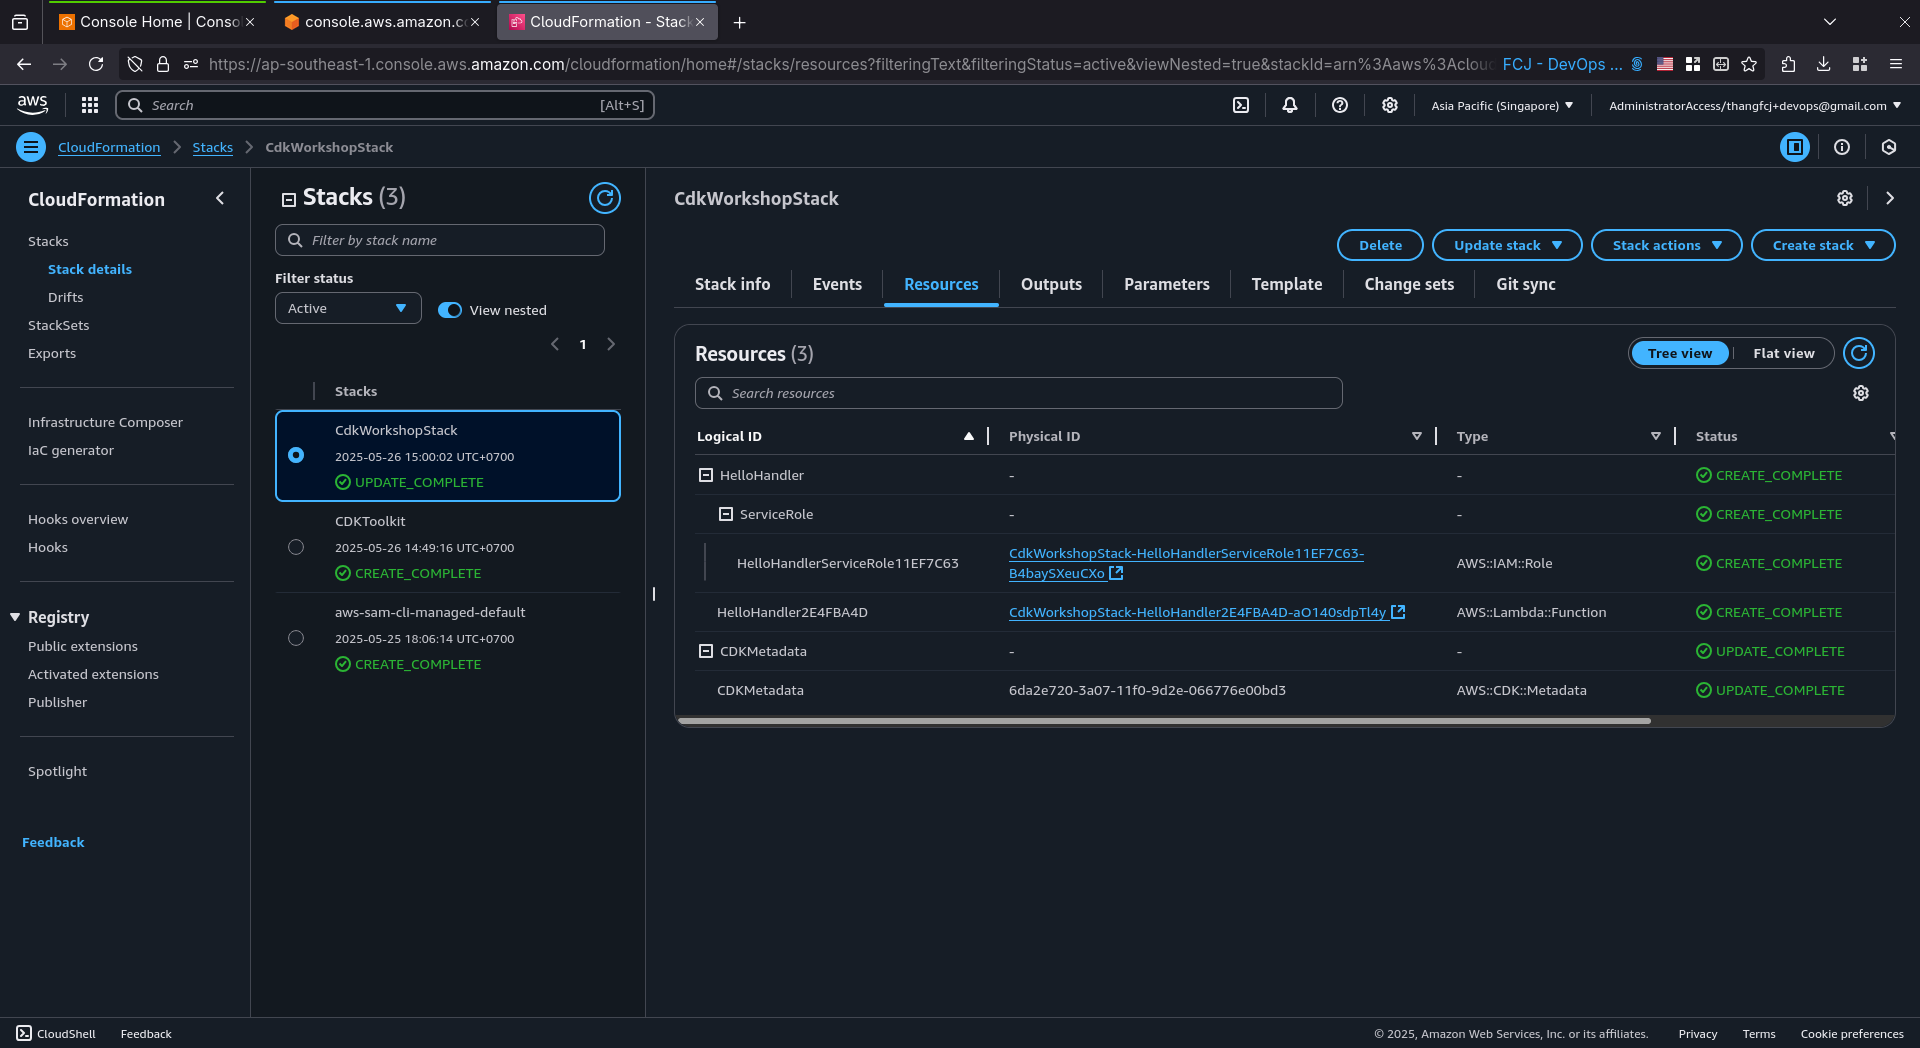1920x1048 pixels.
Task: Open info panel icon in breadcrumb bar
Action: coord(1842,147)
